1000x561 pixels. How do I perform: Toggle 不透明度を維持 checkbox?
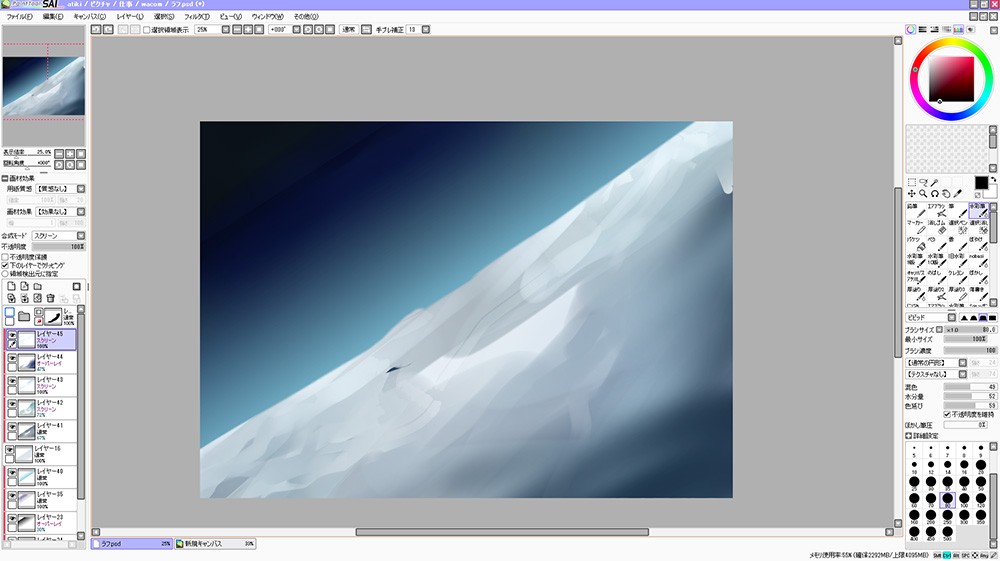coord(947,414)
